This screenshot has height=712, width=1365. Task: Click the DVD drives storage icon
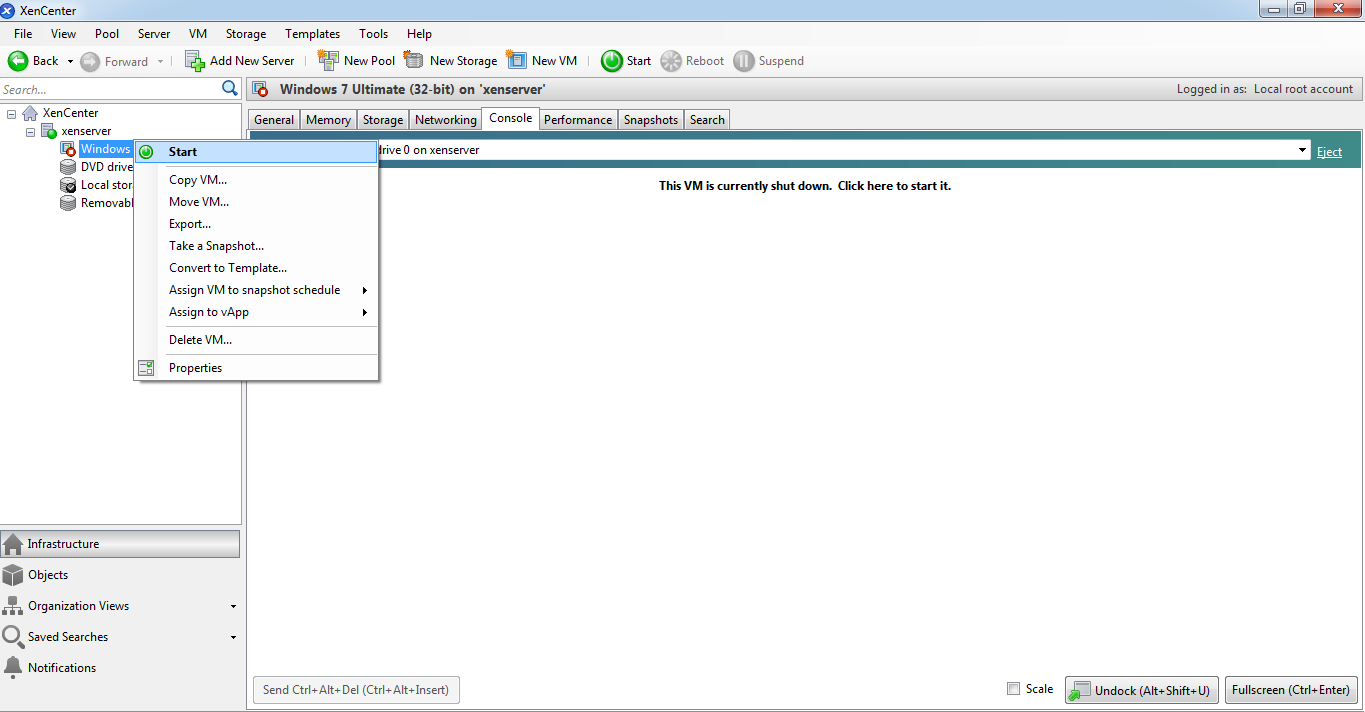click(68, 167)
